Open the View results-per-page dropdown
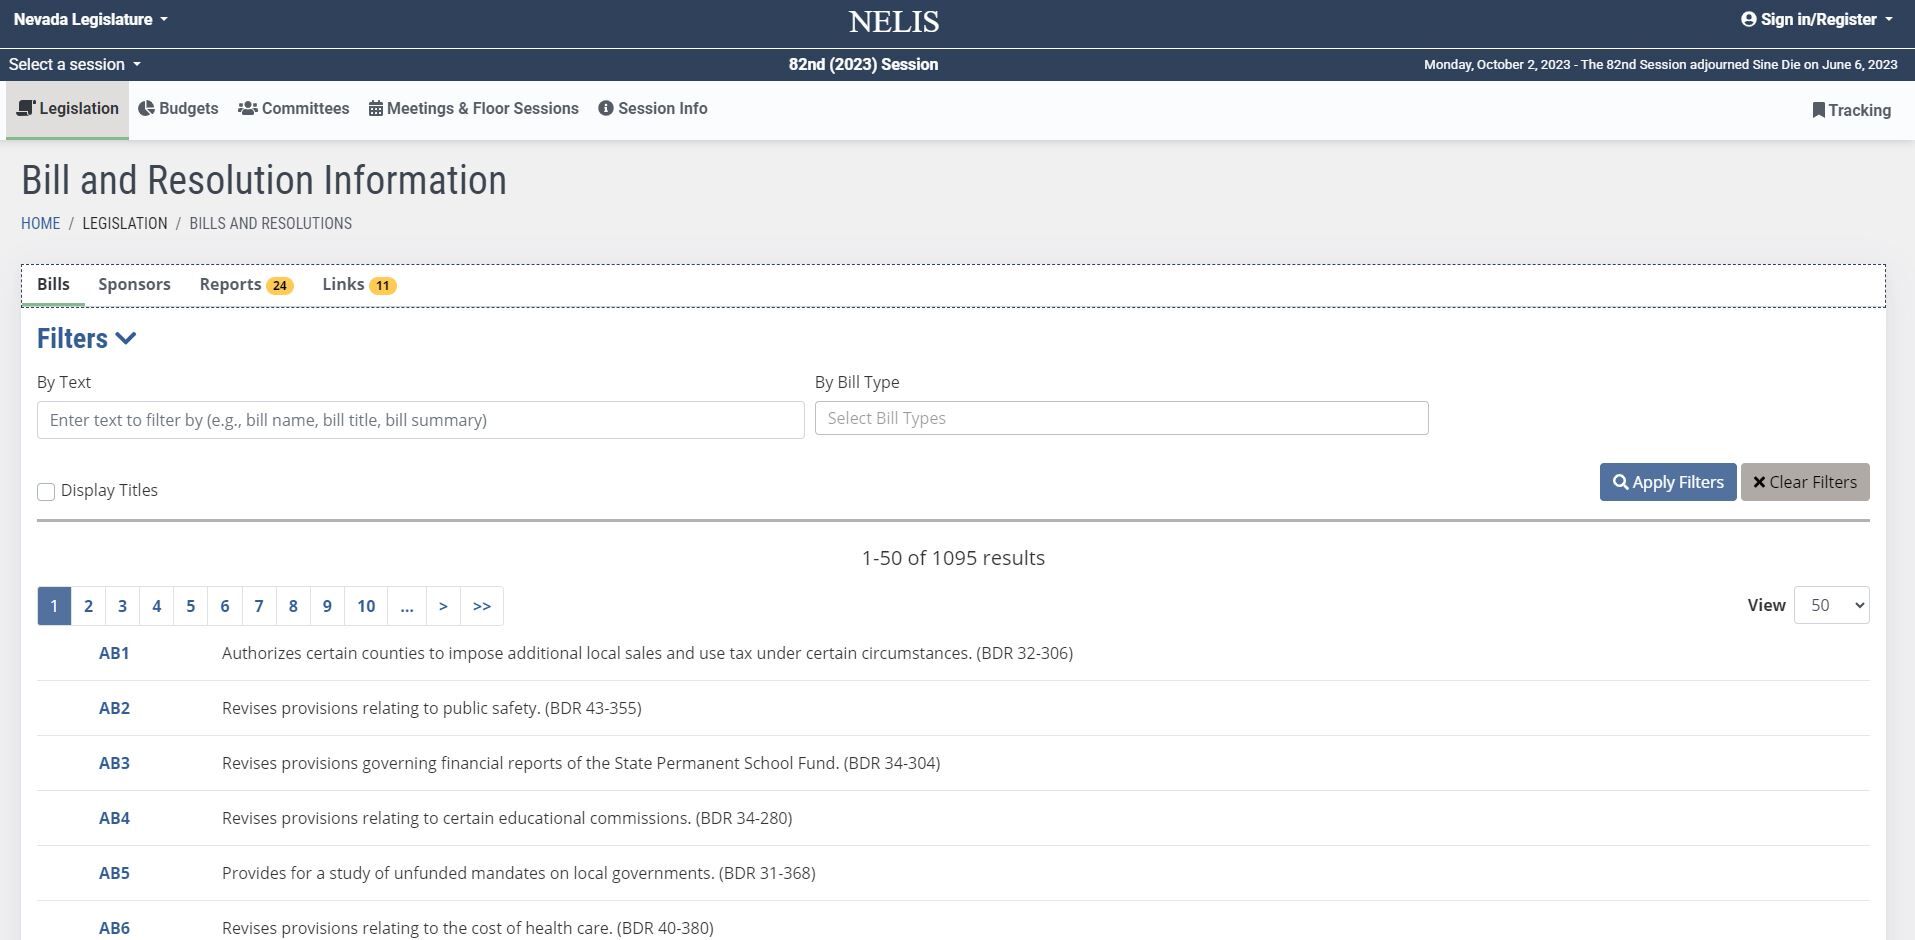This screenshot has height=940, width=1915. 1831,605
